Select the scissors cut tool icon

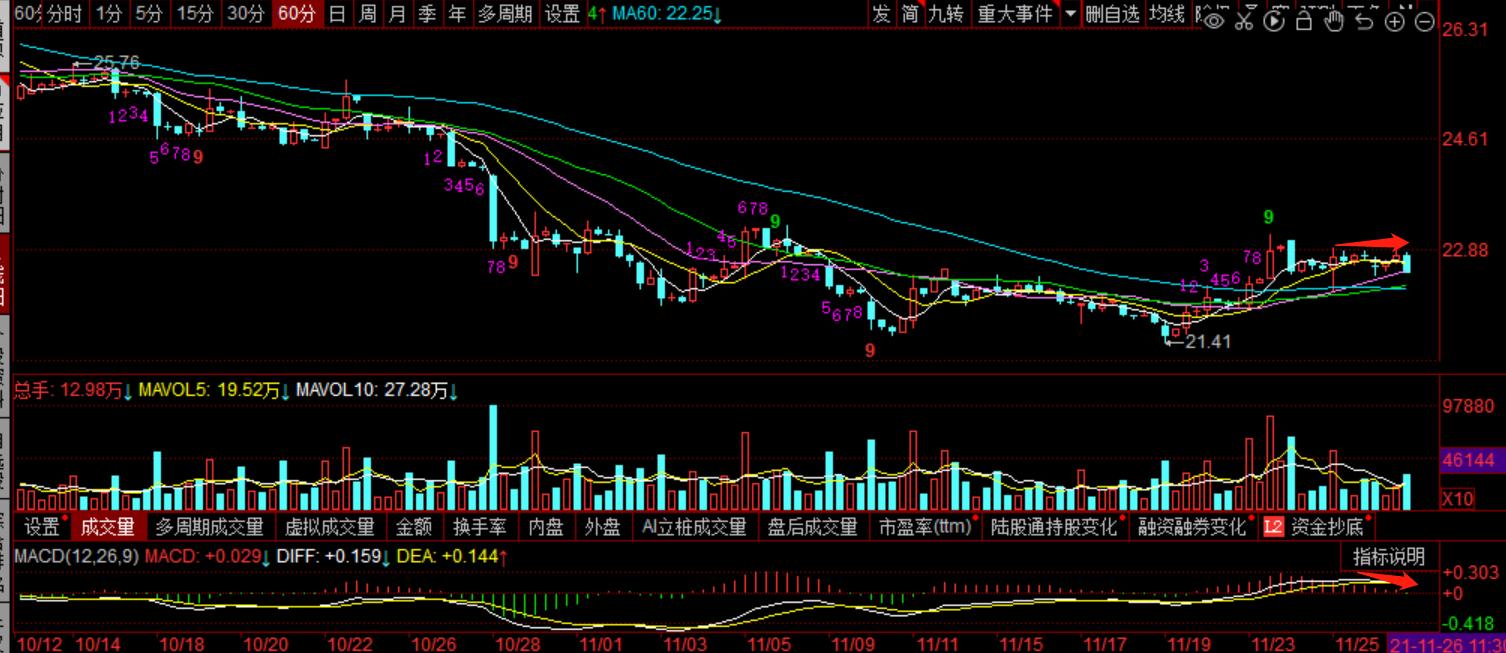point(1244,21)
